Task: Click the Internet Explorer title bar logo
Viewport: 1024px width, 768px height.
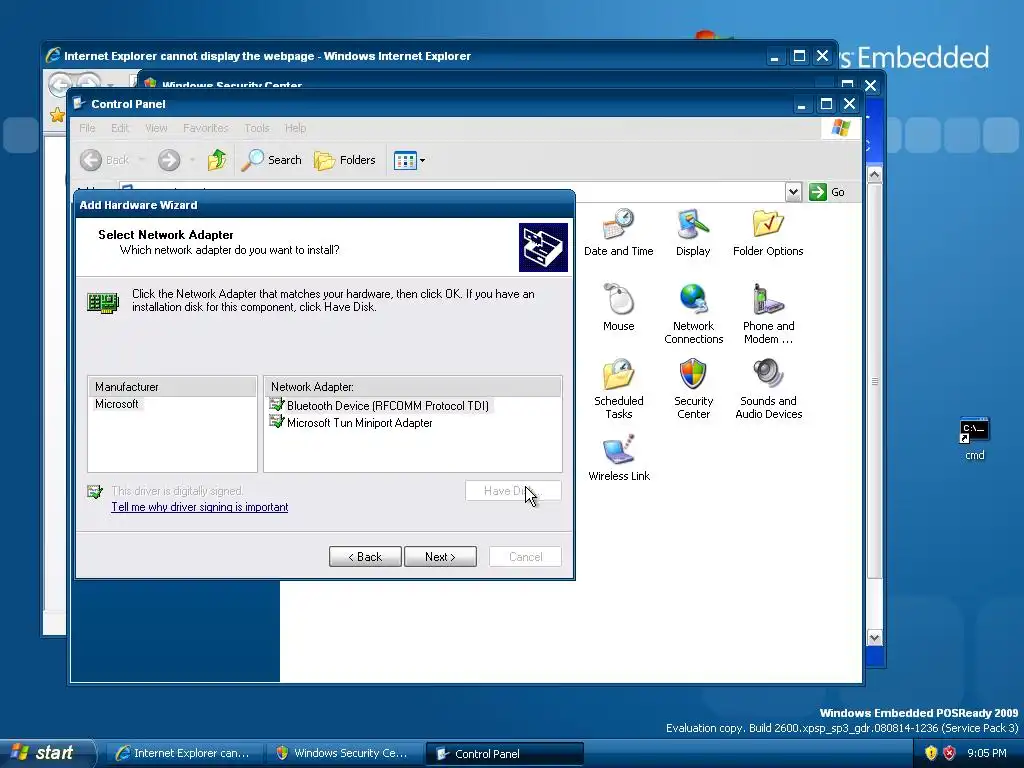Action: (53, 56)
